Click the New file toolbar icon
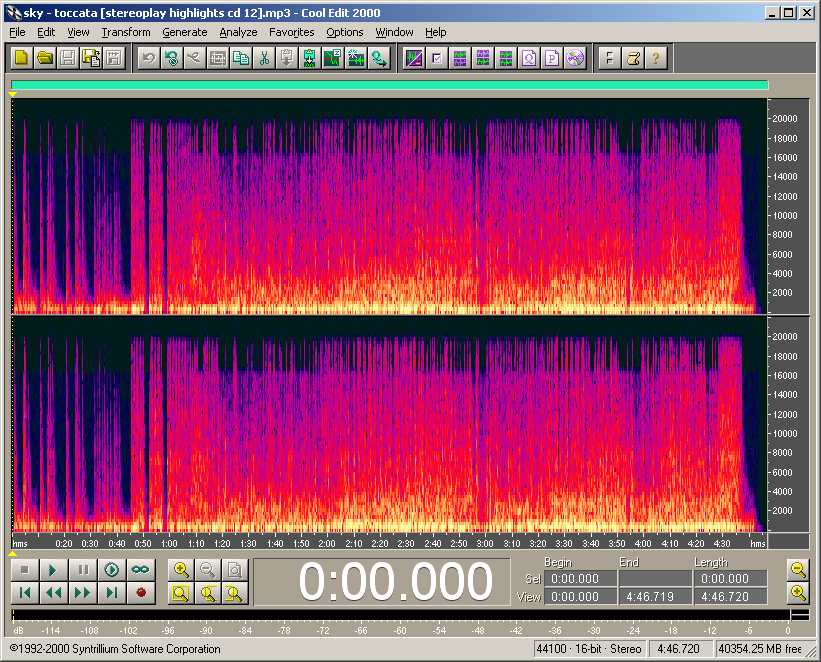This screenshot has width=821, height=662. coord(21,58)
